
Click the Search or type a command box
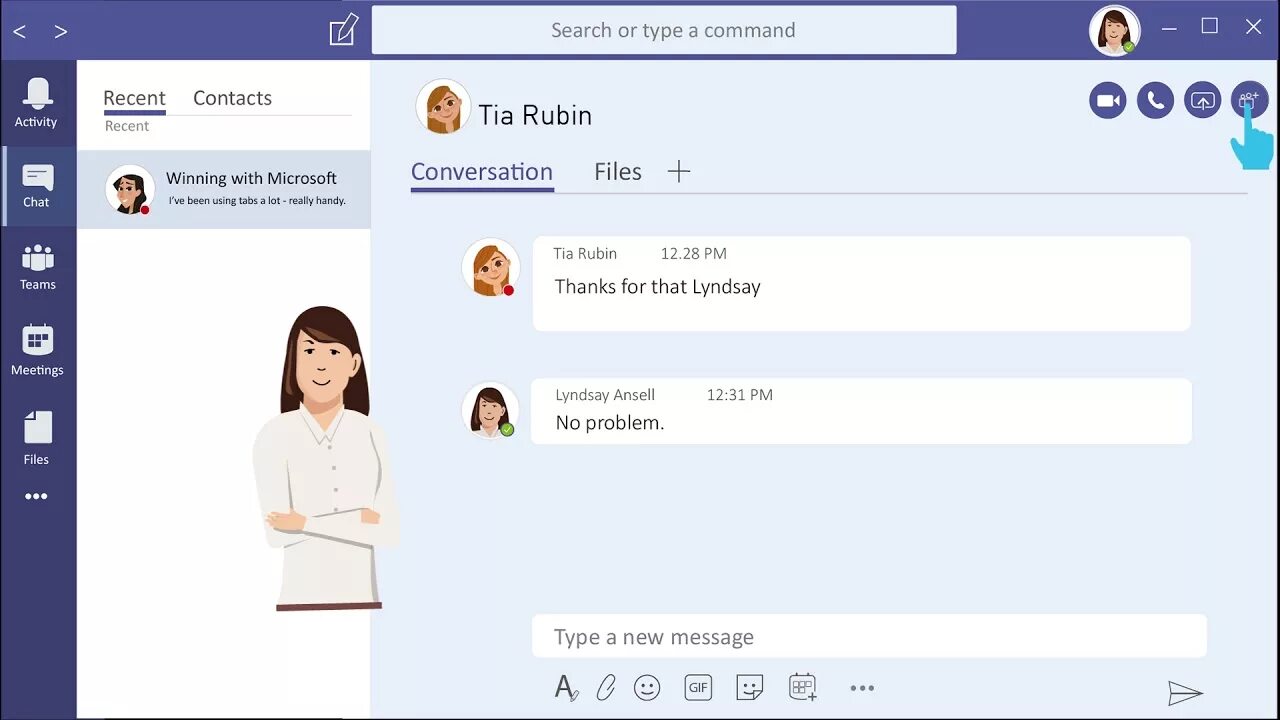[664, 30]
